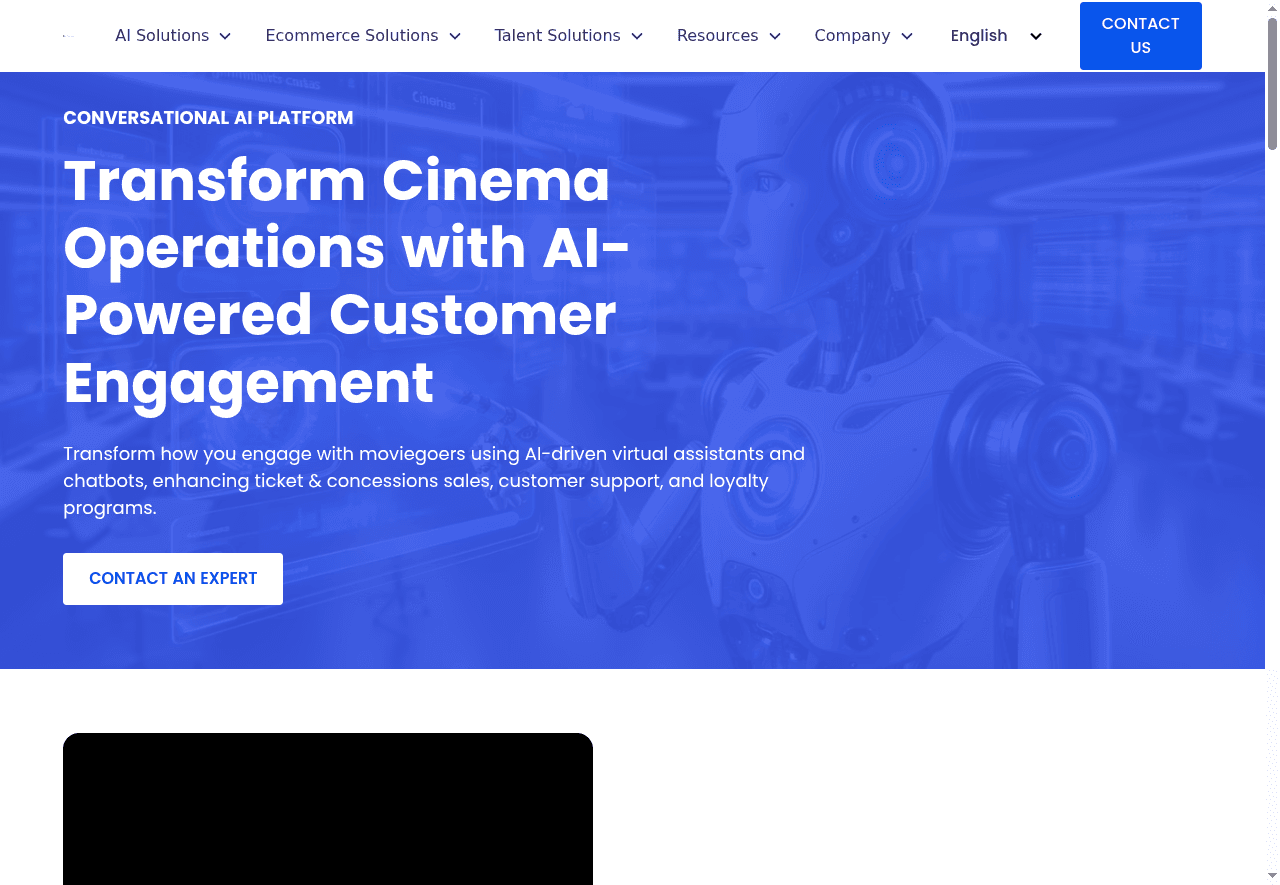Open the Ecommerce Solutions menu
The height and width of the screenshot is (885, 1280).
coord(351,36)
